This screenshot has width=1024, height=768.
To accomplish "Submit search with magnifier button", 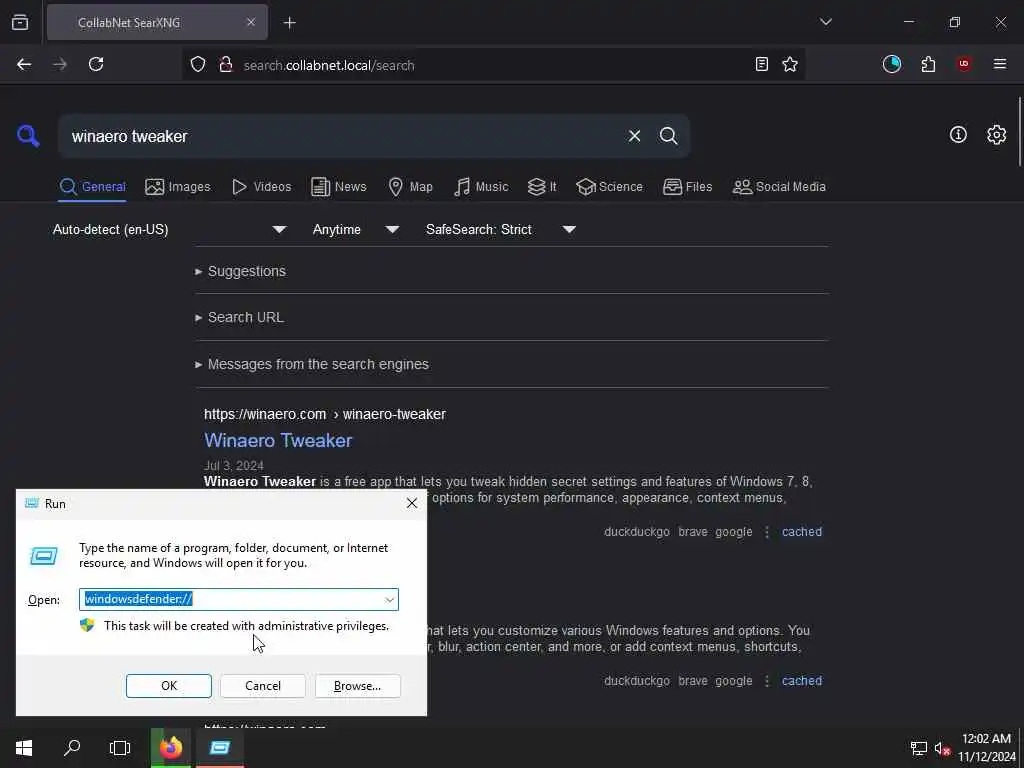I will coord(668,136).
